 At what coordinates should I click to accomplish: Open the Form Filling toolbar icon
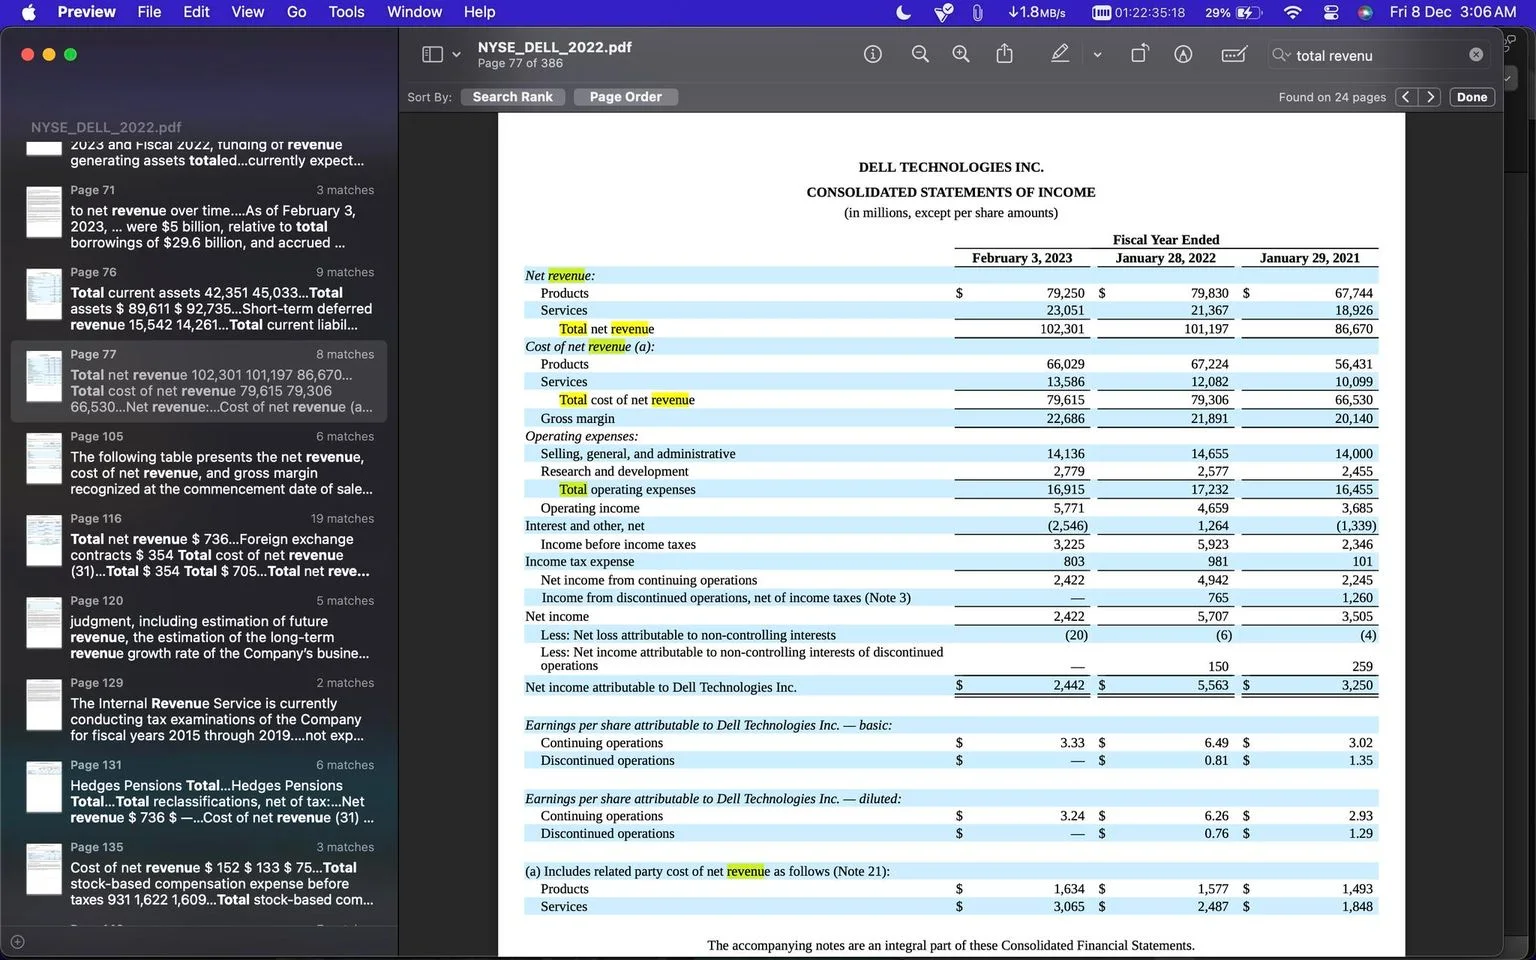(1234, 54)
